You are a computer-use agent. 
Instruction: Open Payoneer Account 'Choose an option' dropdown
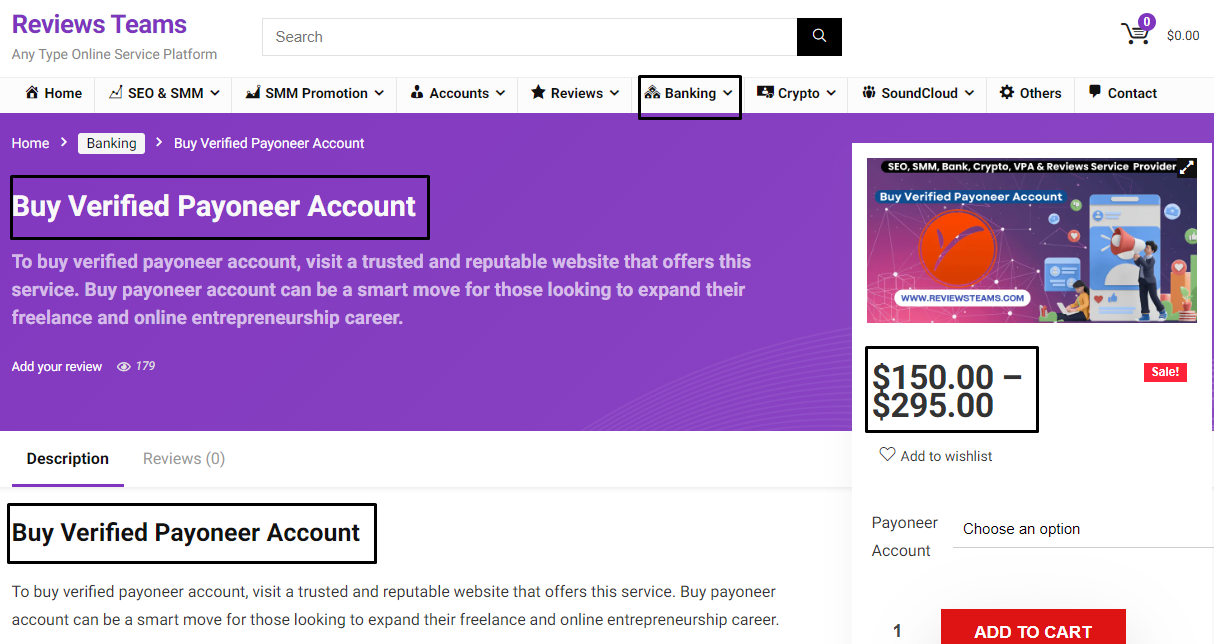click(x=1083, y=529)
